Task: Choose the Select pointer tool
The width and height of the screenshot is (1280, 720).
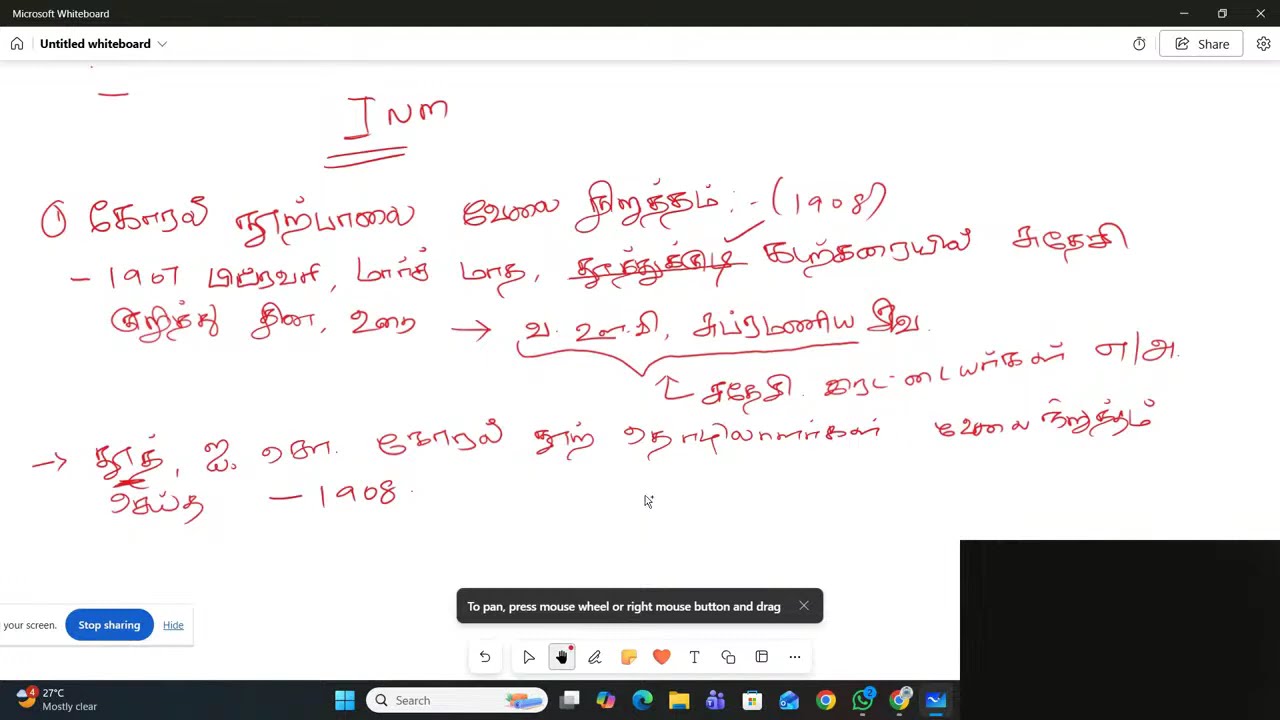Action: (529, 657)
